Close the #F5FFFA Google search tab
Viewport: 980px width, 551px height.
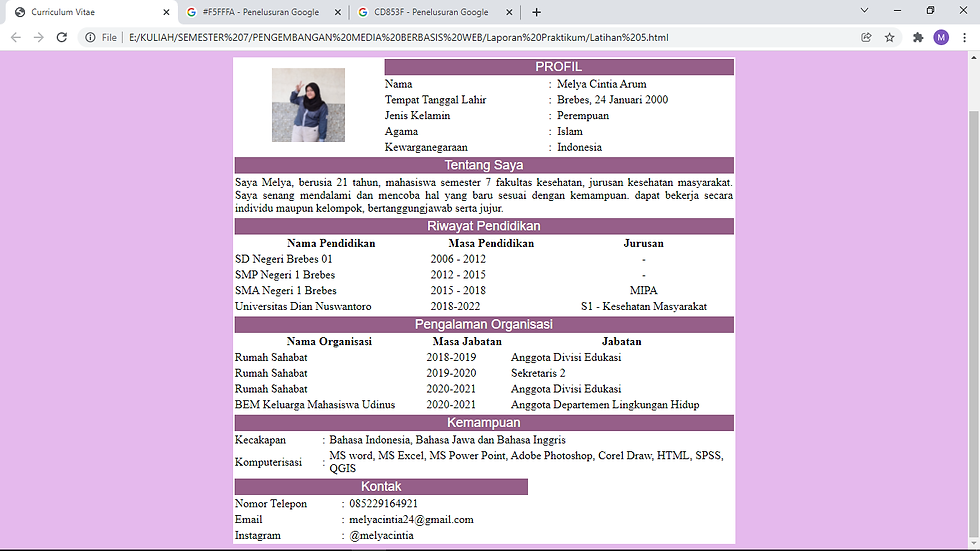point(338,12)
